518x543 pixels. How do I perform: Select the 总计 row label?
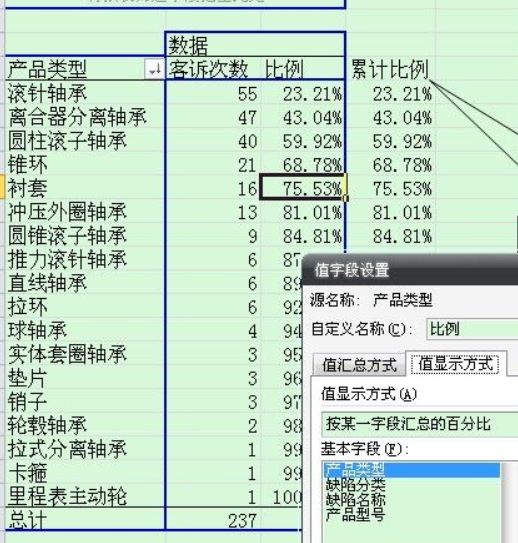[27, 520]
